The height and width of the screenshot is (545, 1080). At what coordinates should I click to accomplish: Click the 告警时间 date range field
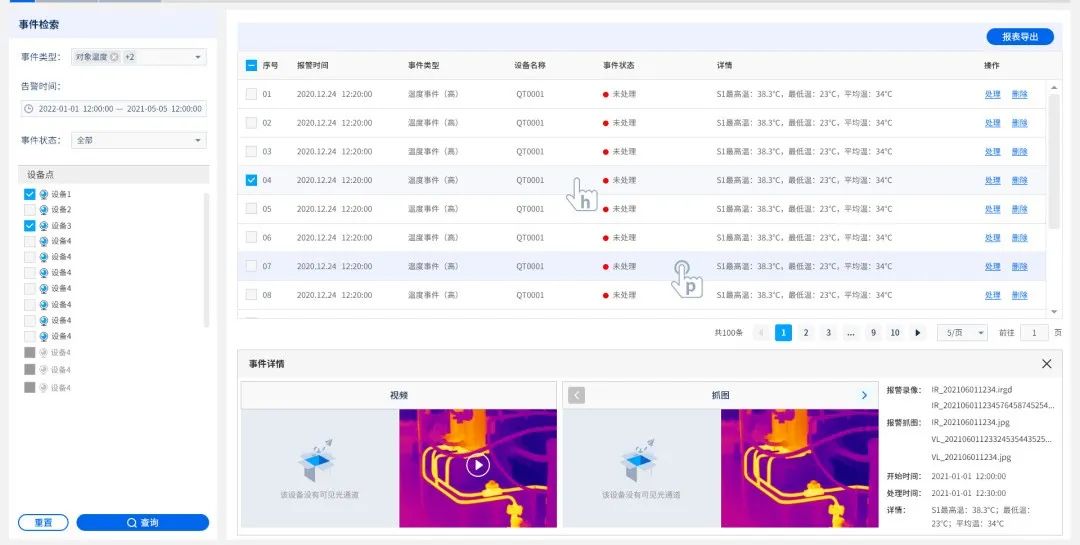(114, 109)
